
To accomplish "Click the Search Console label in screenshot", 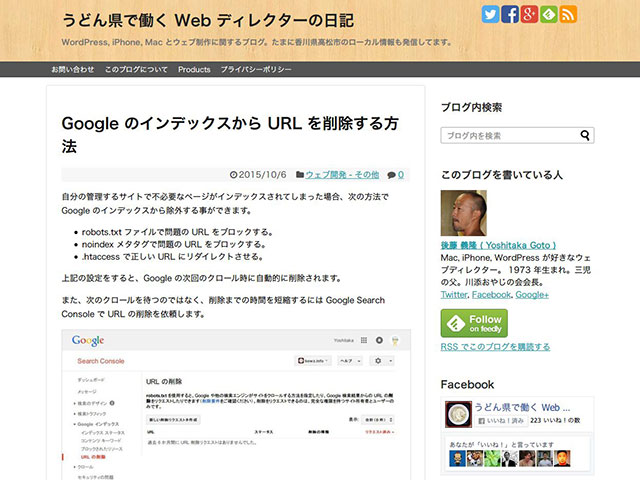I will tap(101, 361).
